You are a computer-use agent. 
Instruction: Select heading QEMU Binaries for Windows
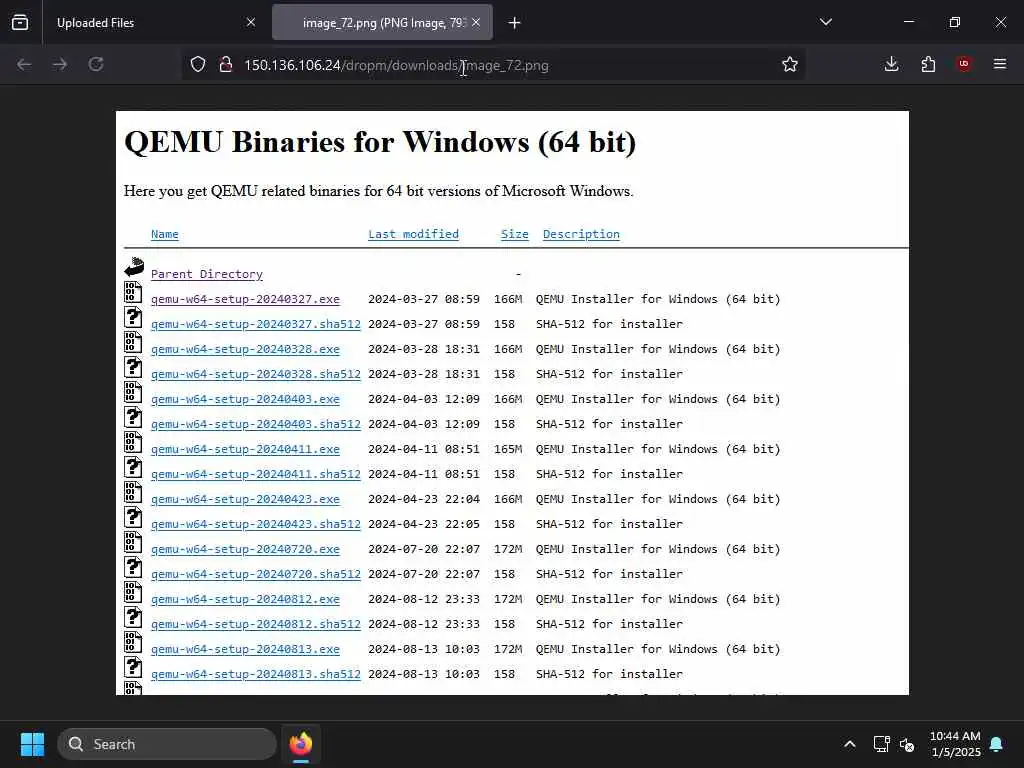coord(380,142)
